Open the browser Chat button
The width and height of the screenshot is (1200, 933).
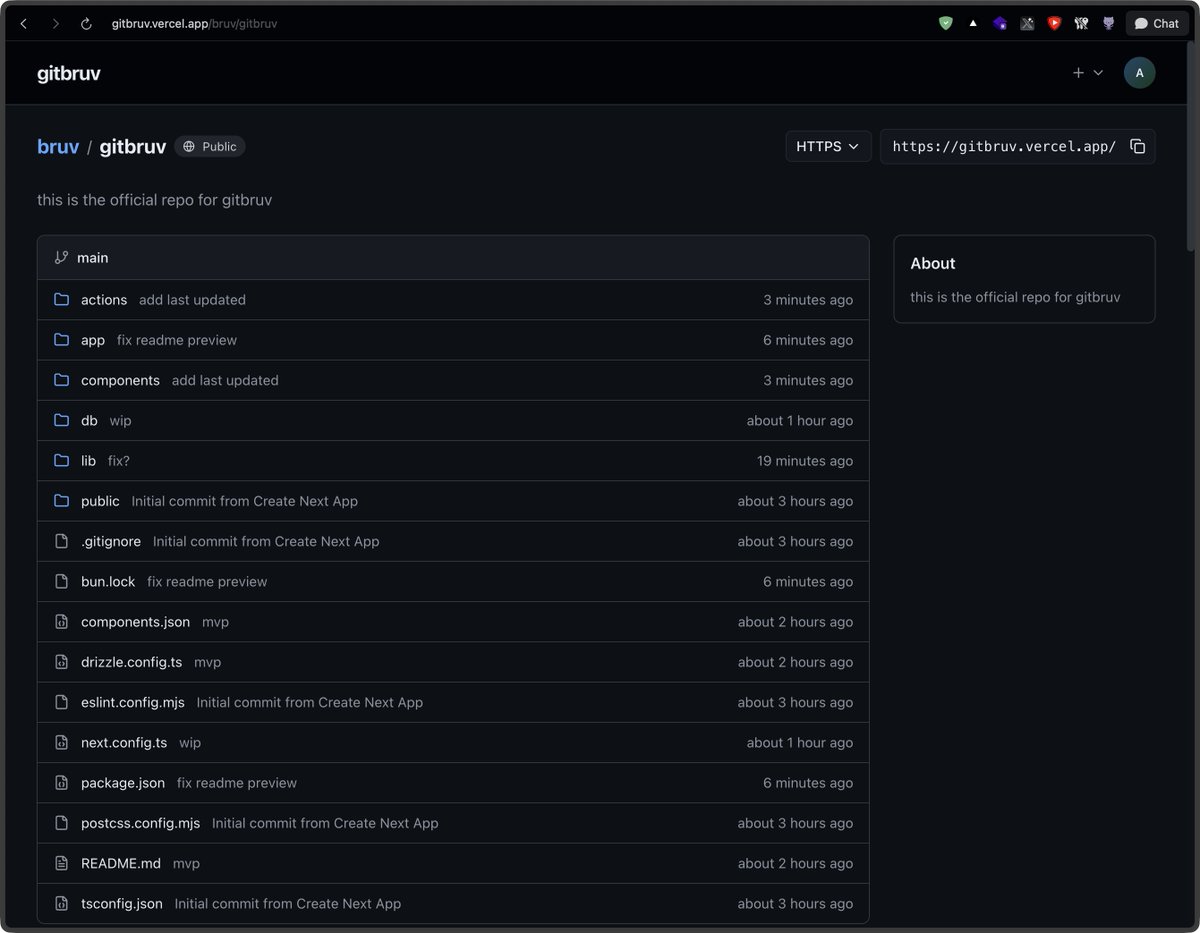tap(1157, 23)
